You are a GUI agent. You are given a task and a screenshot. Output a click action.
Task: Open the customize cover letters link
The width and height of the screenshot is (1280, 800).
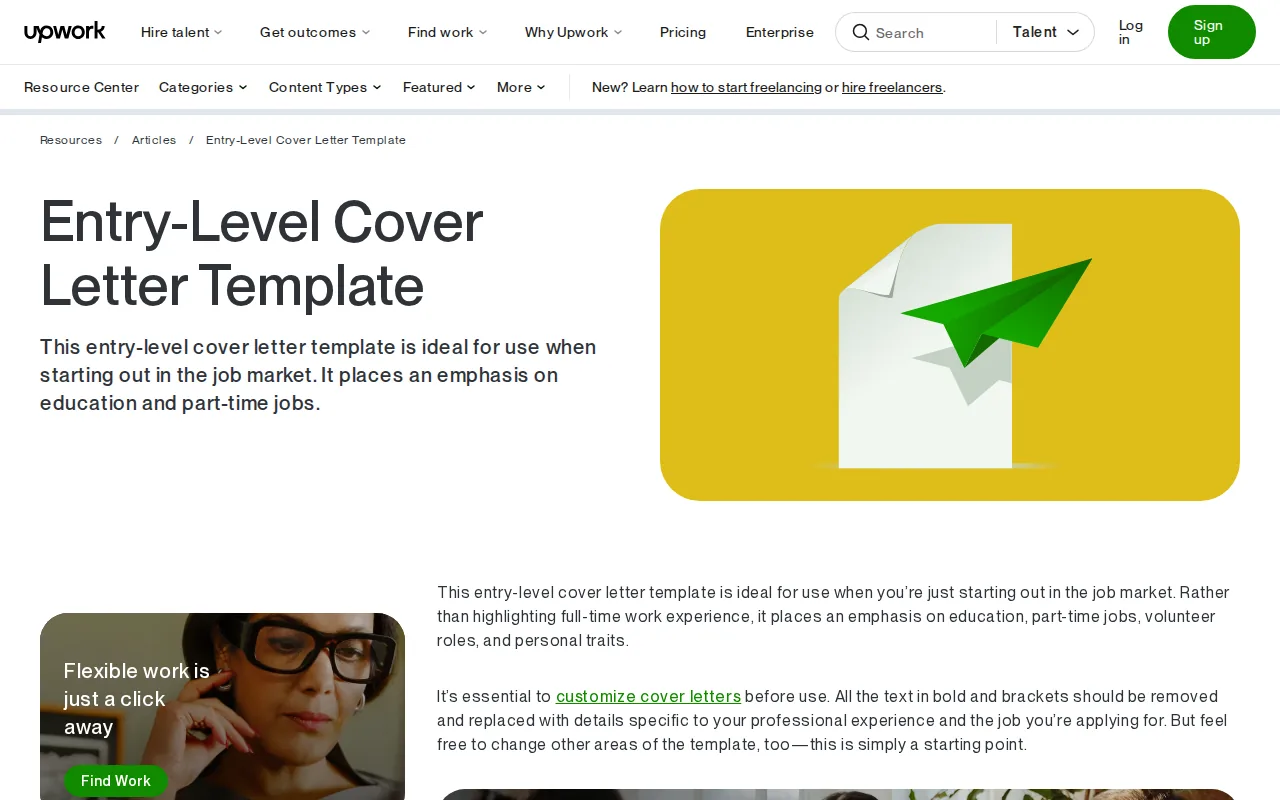pos(648,696)
